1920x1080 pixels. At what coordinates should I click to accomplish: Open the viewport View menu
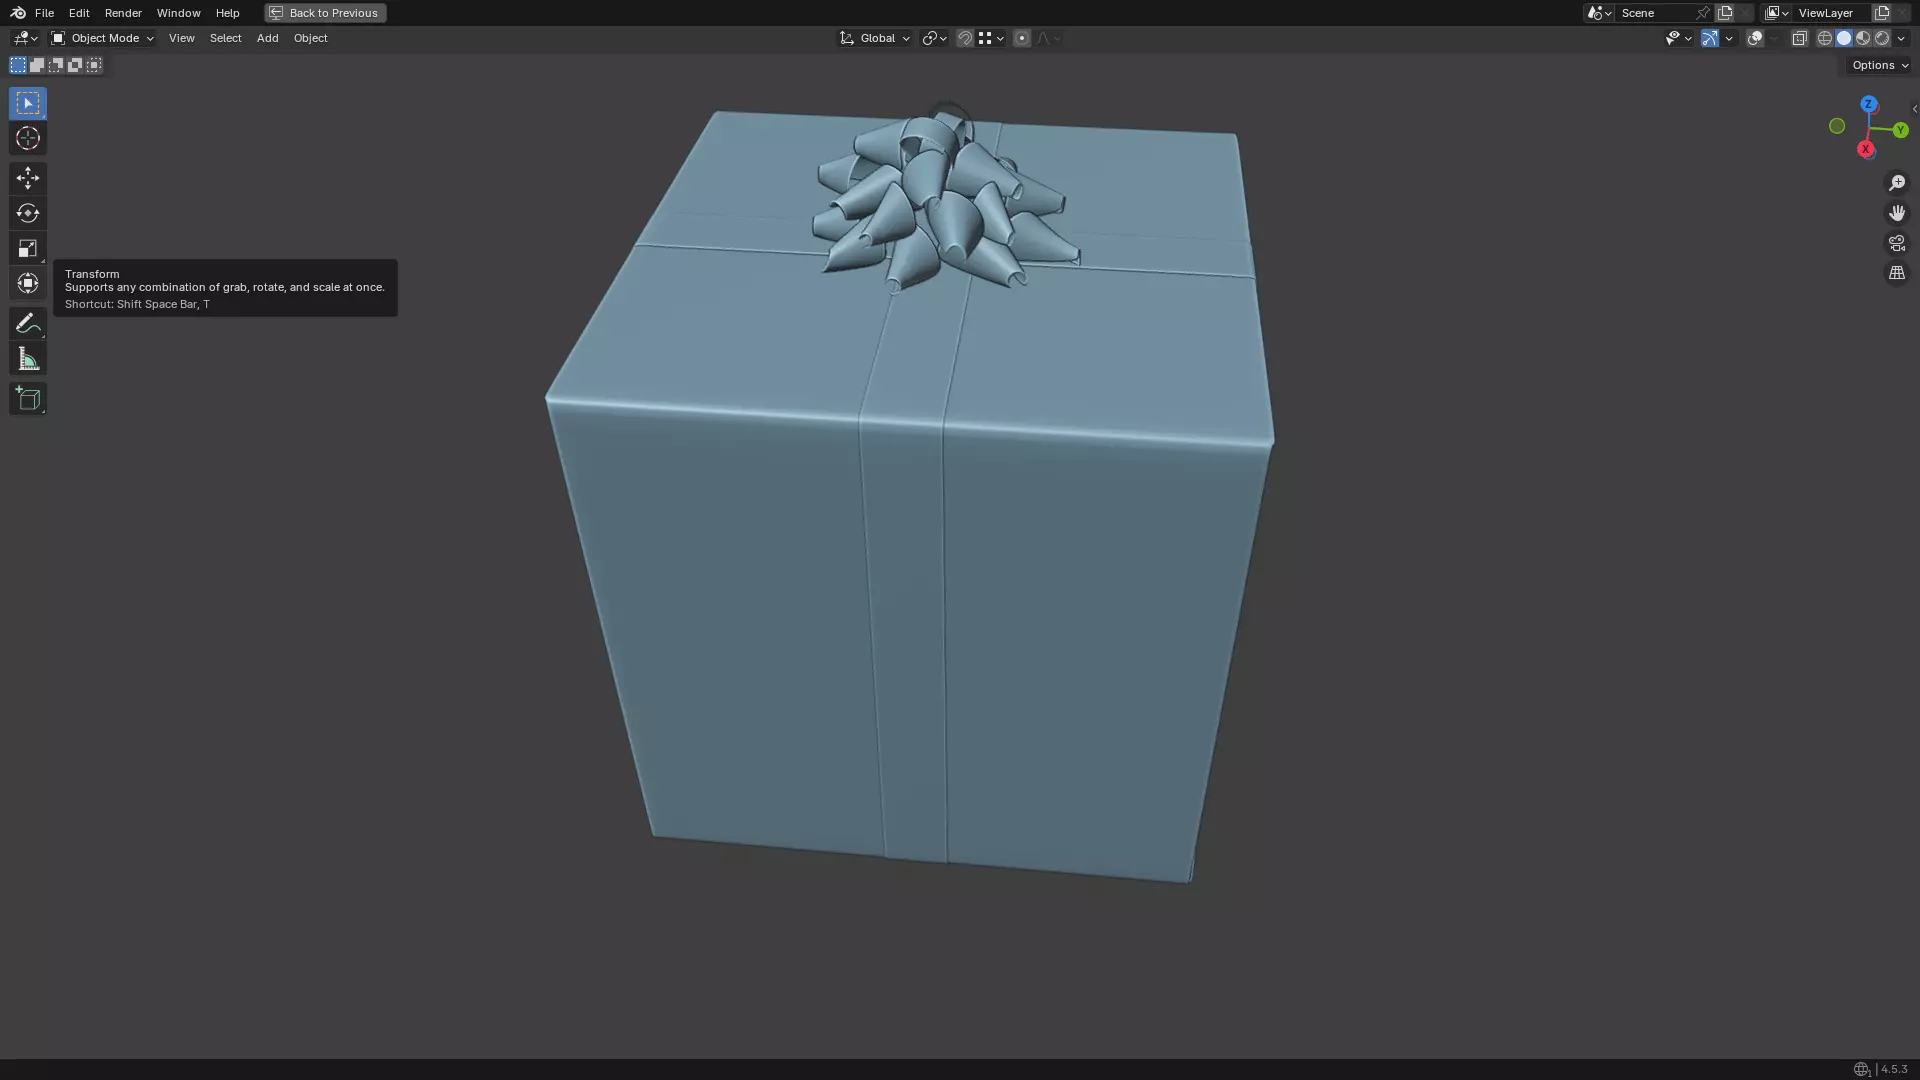tap(181, 38)
